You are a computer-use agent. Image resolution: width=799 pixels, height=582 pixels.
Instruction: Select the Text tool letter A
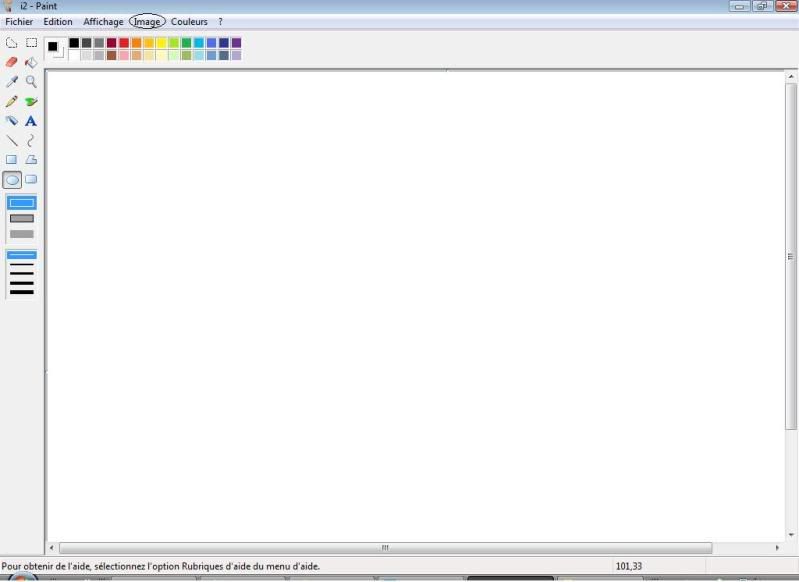[x=31, y=121]
